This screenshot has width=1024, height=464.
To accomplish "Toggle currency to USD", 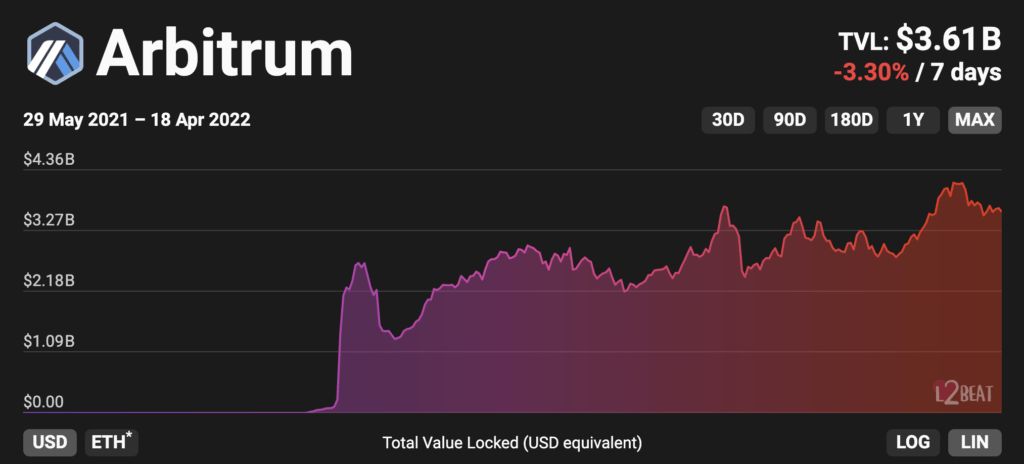I will coord(49,442).
